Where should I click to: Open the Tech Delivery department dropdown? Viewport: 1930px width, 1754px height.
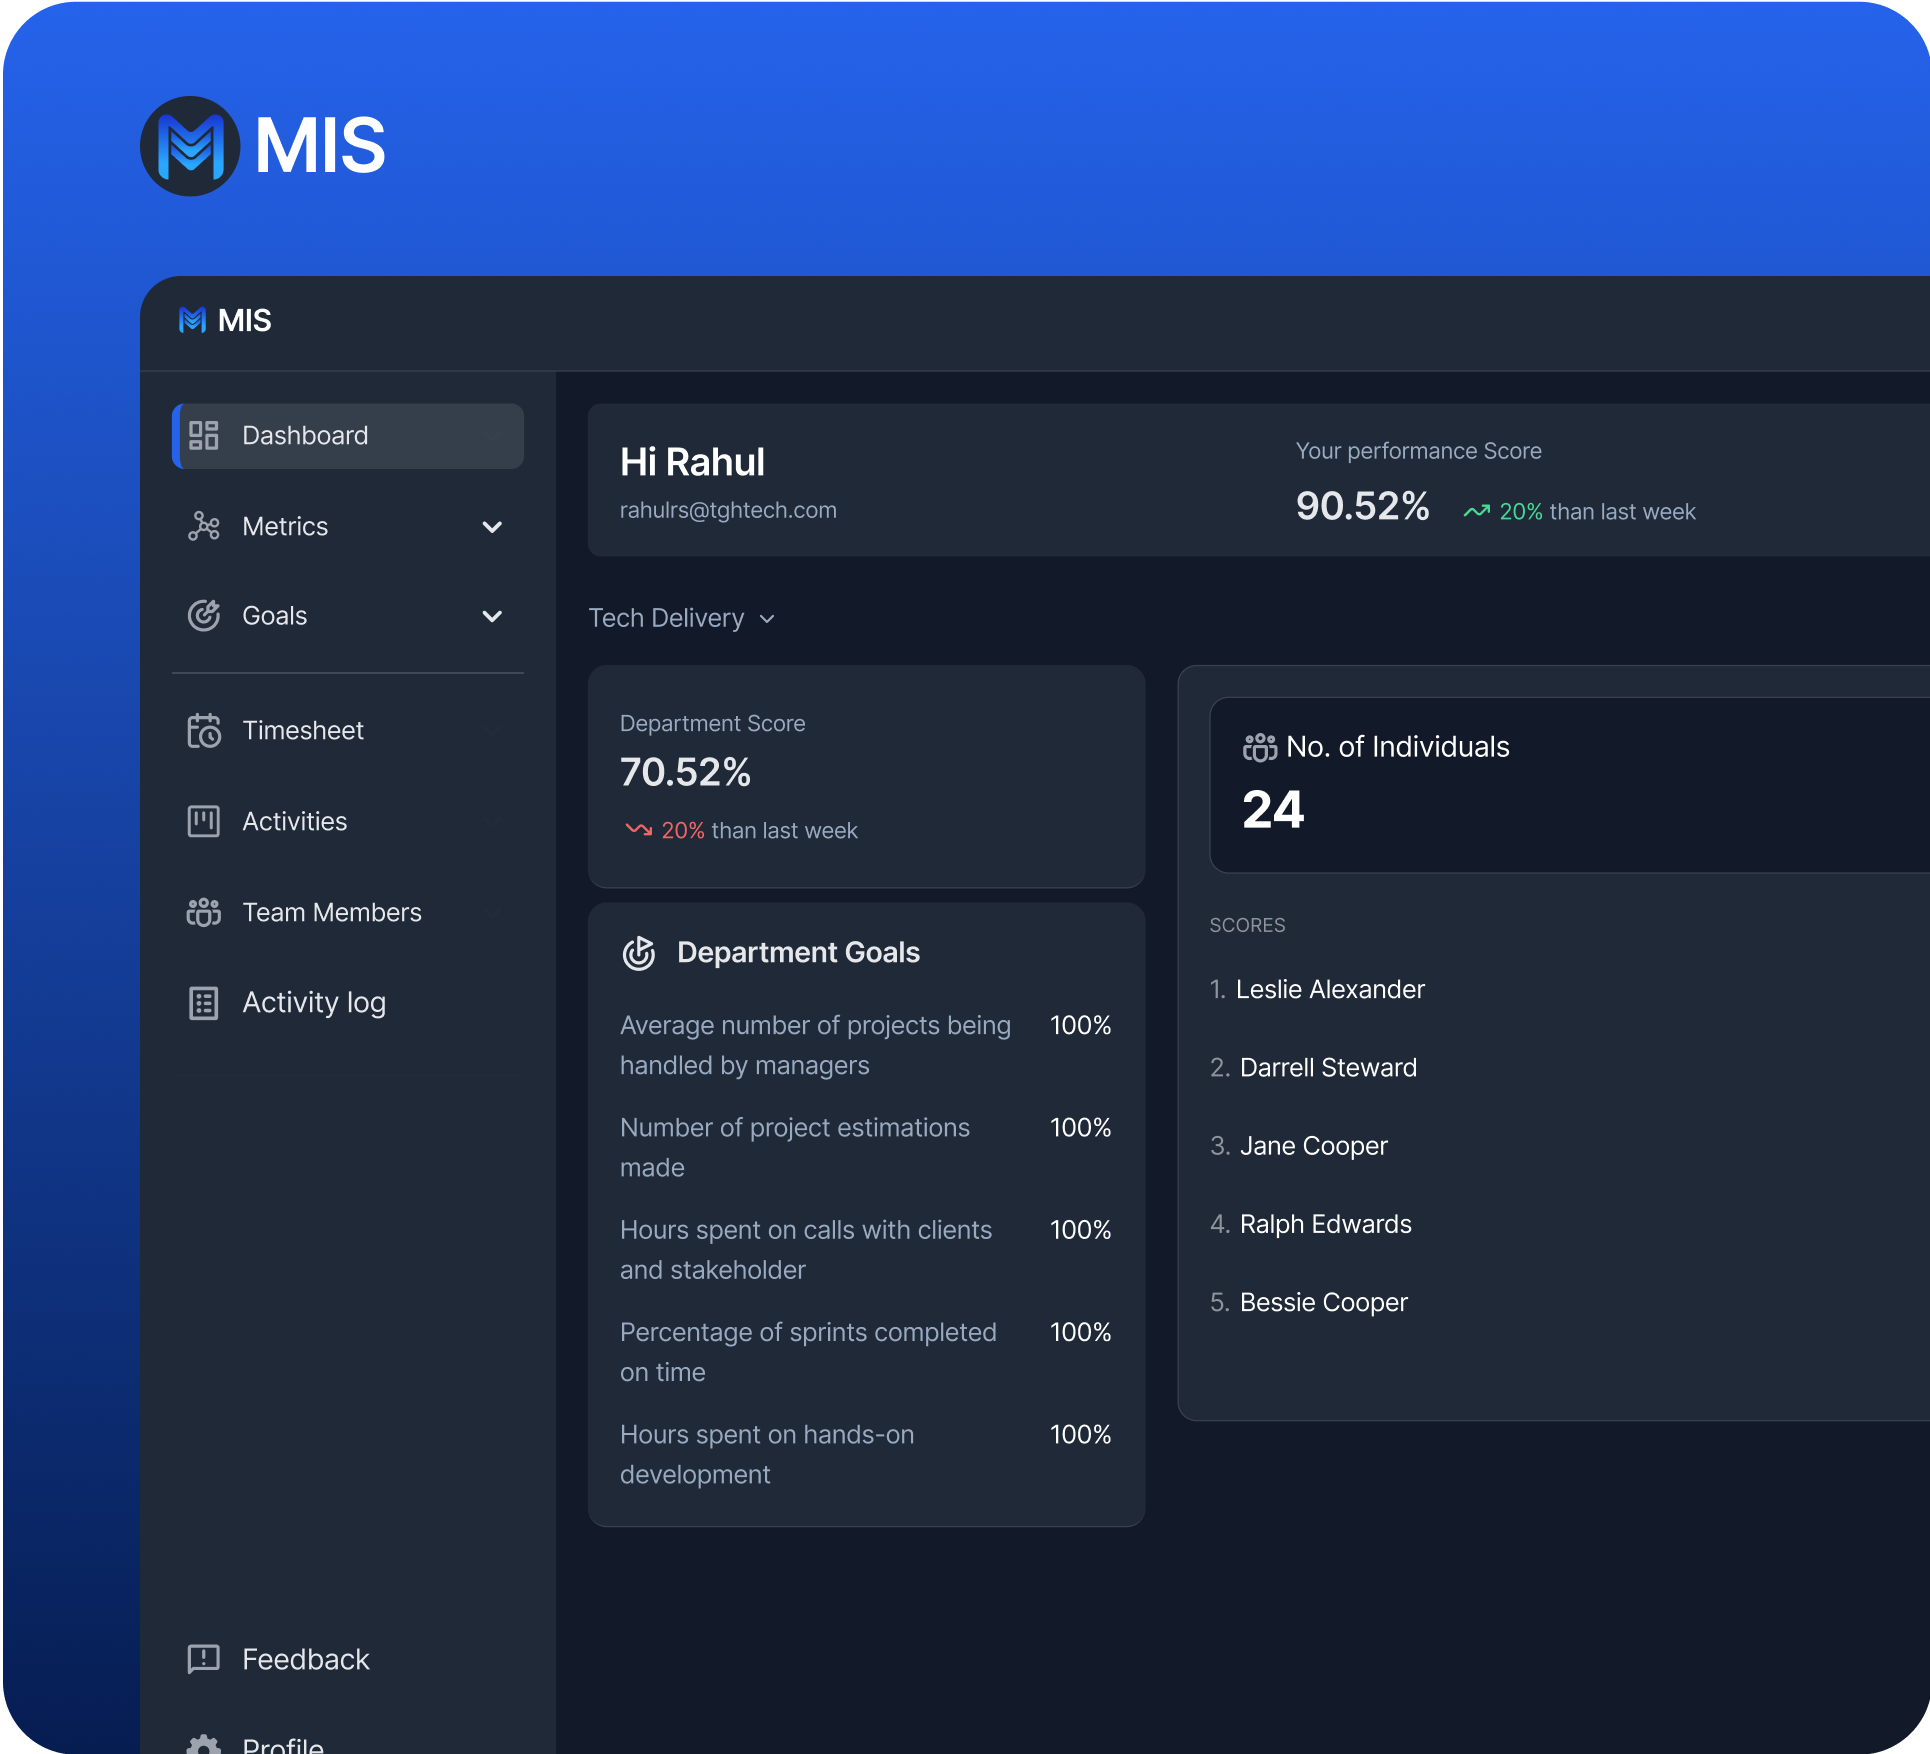[x=681, y=618]
